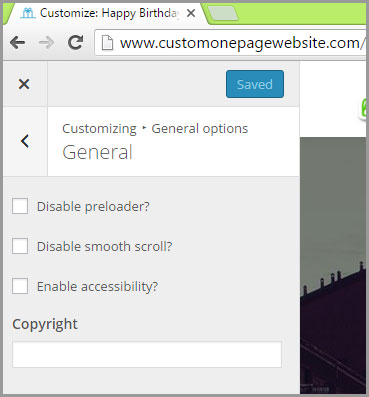The width and height of the screenshot is (369, 397).
Task: Open a new tab with the blank tab button
Action: pos(223,13)
